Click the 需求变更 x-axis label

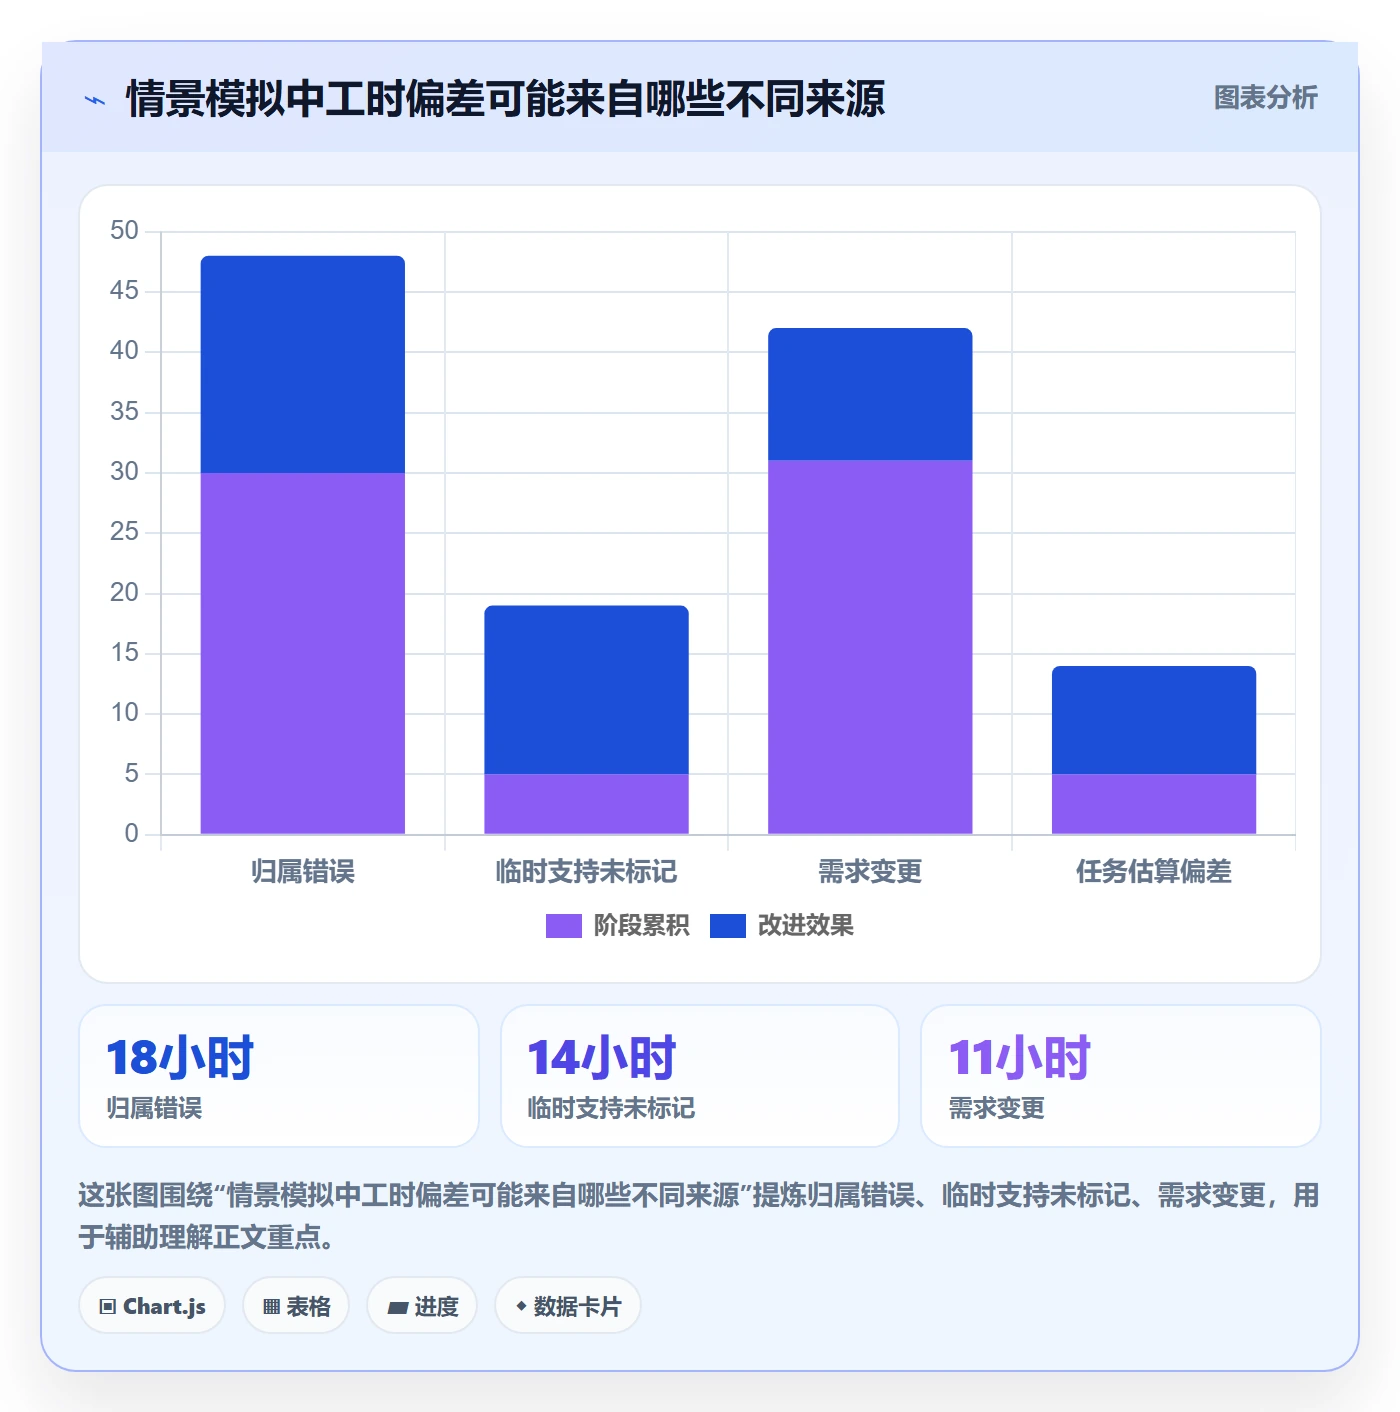coord(870,872)
